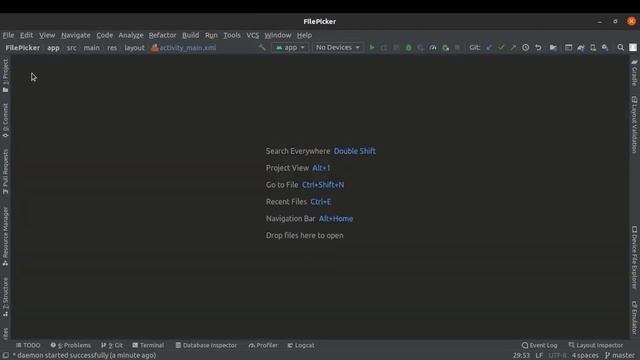The width and height of the screenshot is (640, 360).
Task: Open the Gradle side panel tab
Action: pyautogui.click(x=634, y=72)
